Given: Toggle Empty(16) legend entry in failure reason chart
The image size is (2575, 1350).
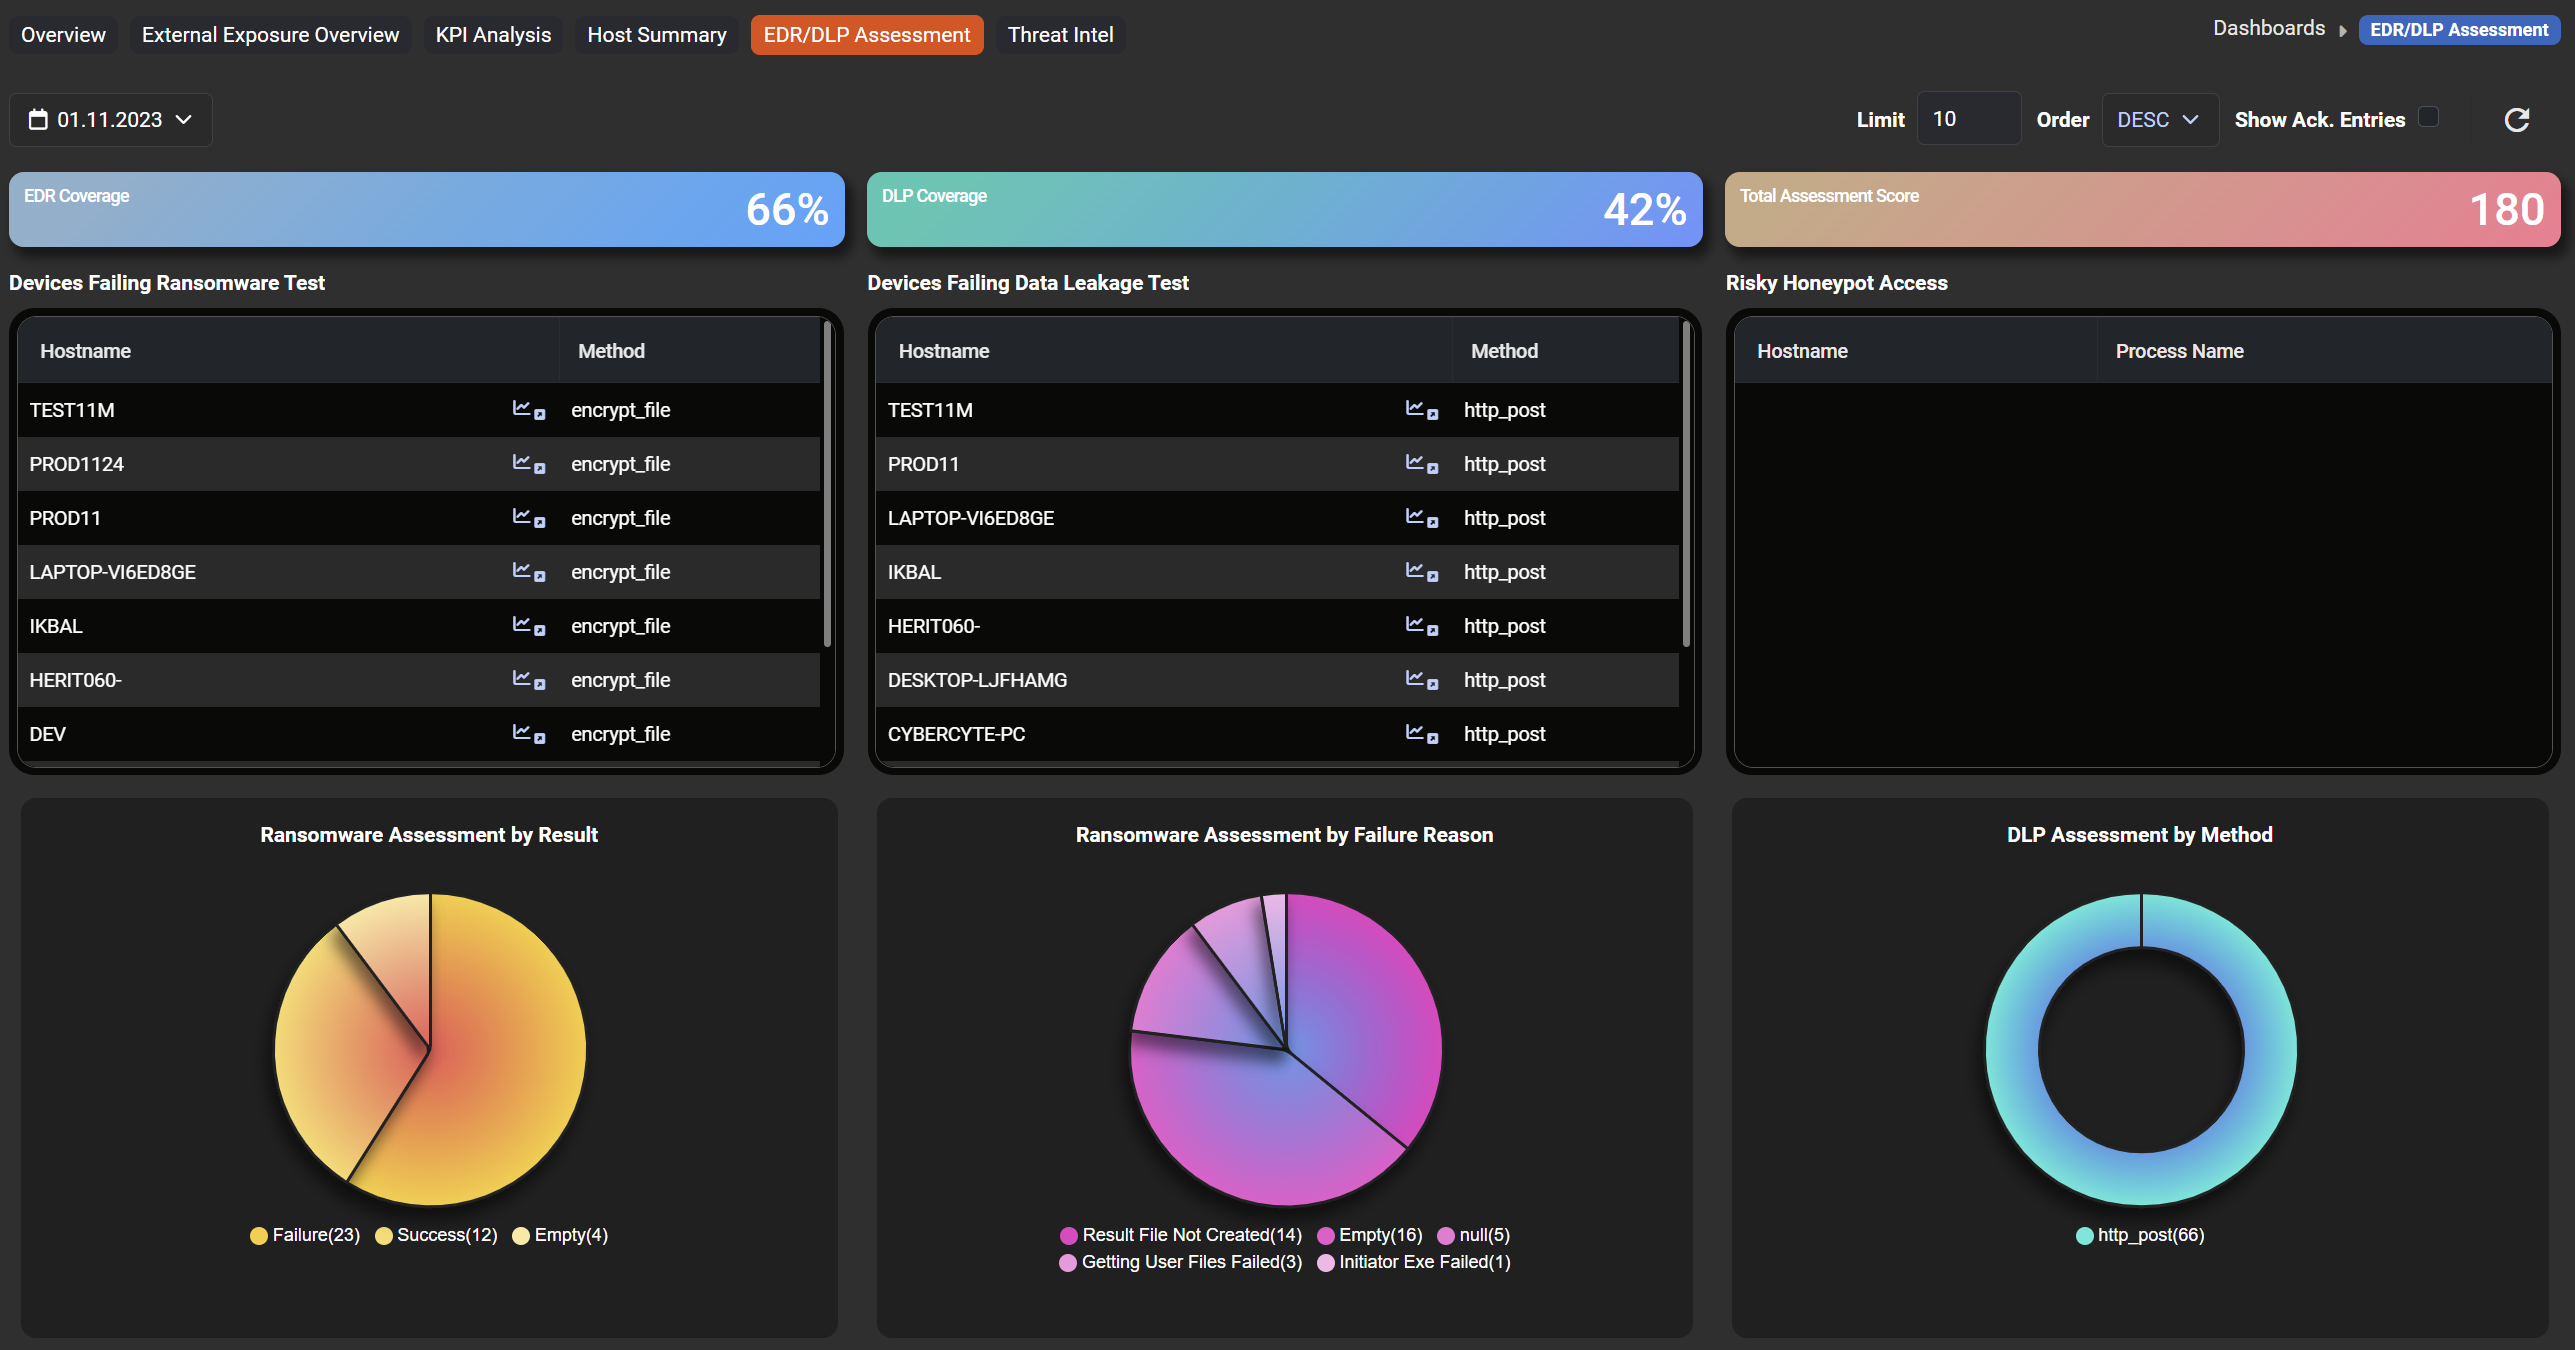Looking at the screenshot, I should [x=1370, y=1235].
